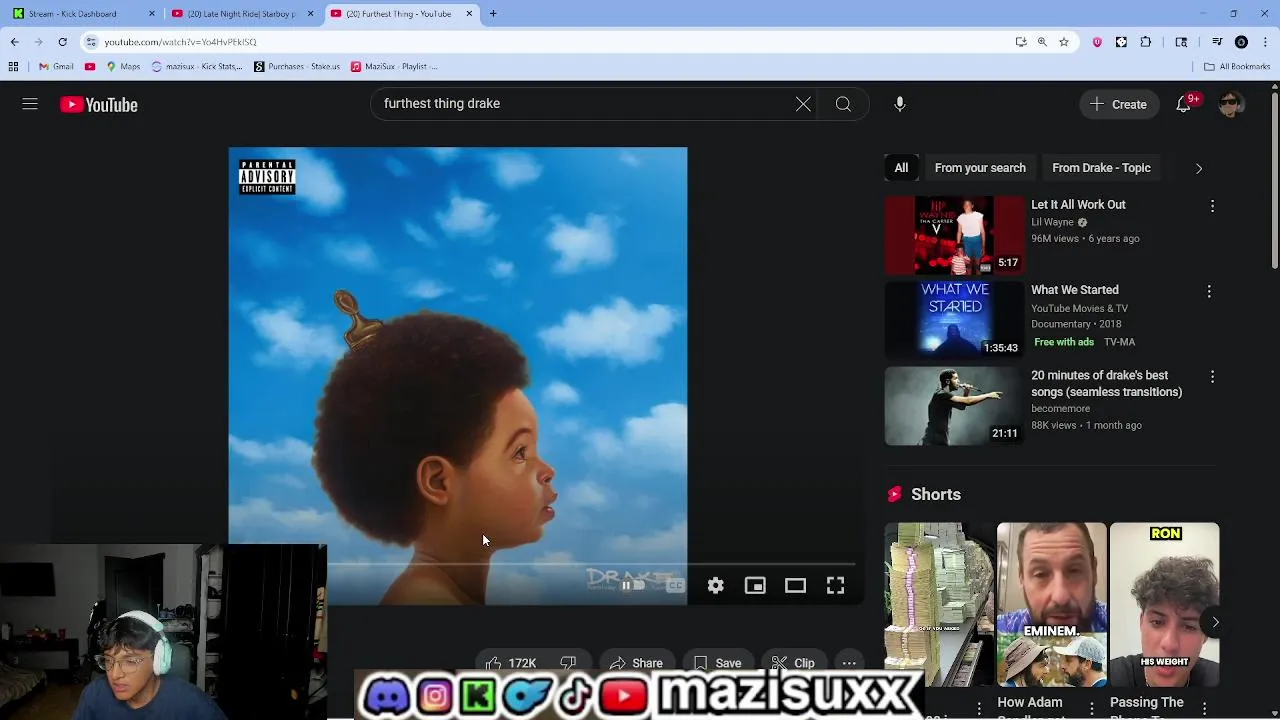1280x720 pixels.
Task: Open the RON His Weight short
Action: pyautogui.click(x=1164, y=604)
